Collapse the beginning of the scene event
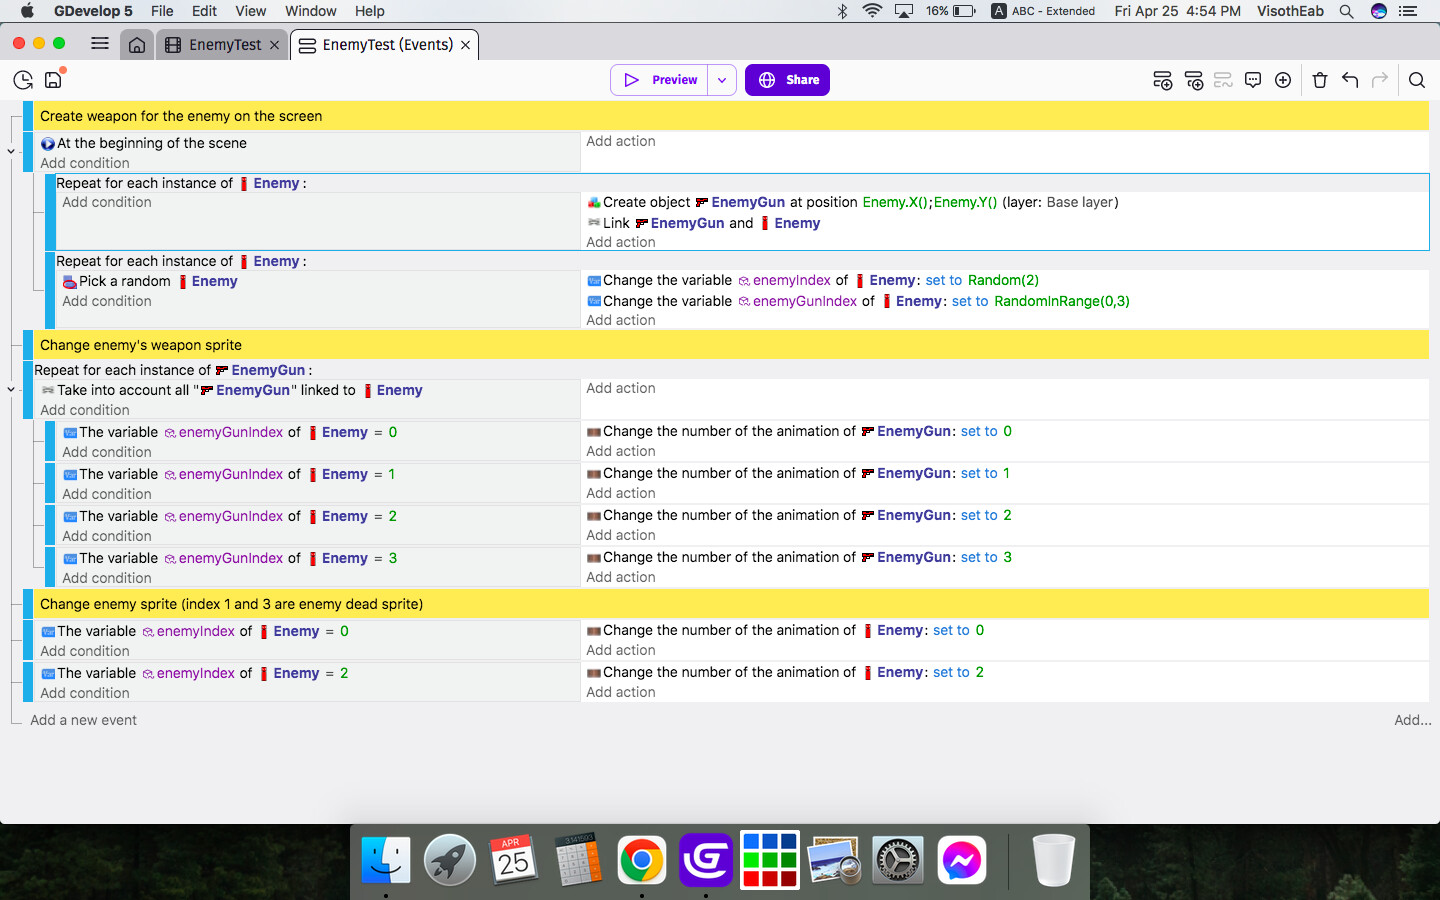Image resolution: width=1440 pixels, height=900 pixels. click(x=11, y=151)
